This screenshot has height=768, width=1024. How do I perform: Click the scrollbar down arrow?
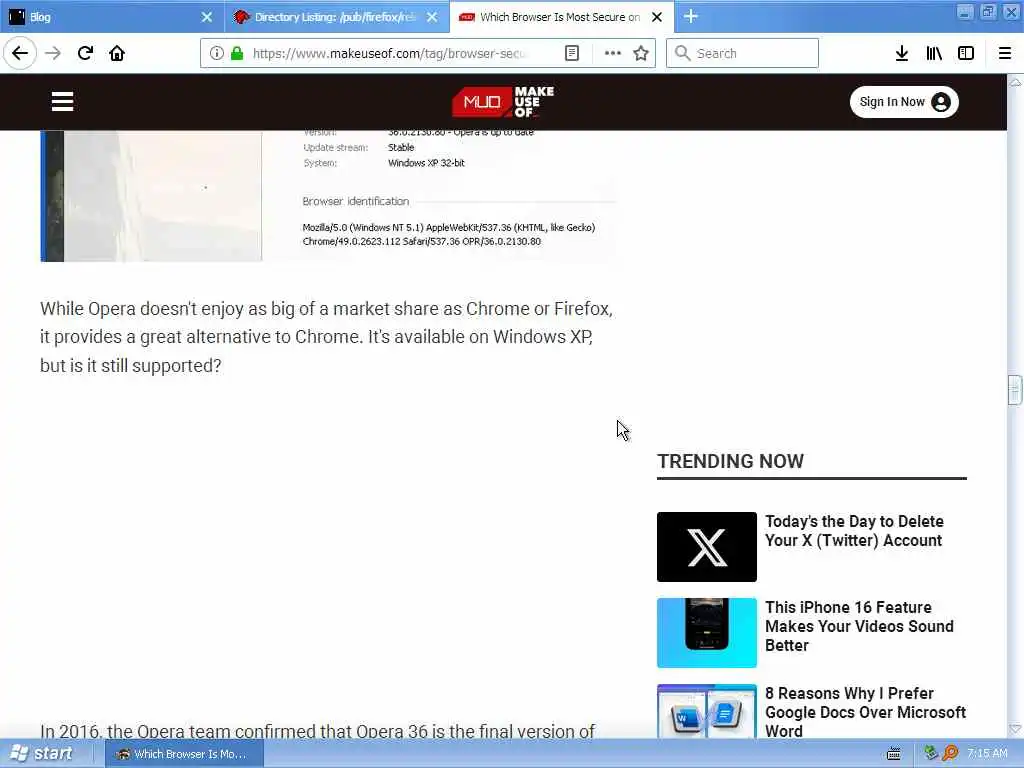point(1015,729)
